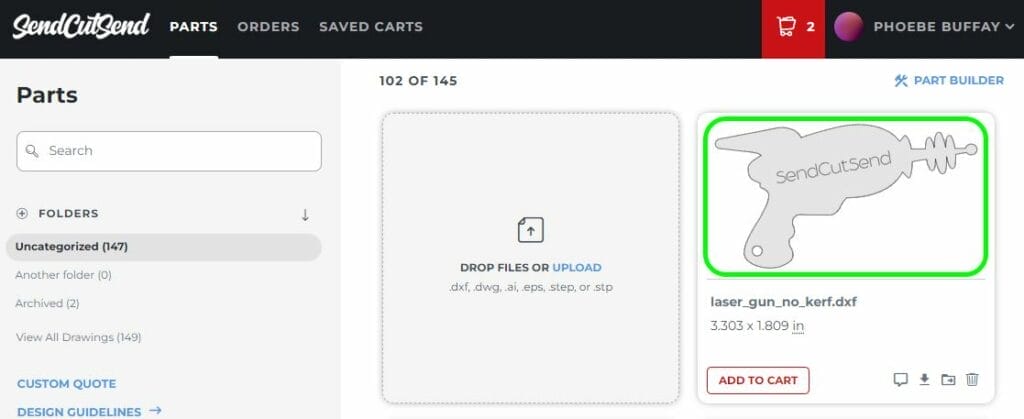Click the comment icon on laser gun part
1024x419 pixels.
900,380
